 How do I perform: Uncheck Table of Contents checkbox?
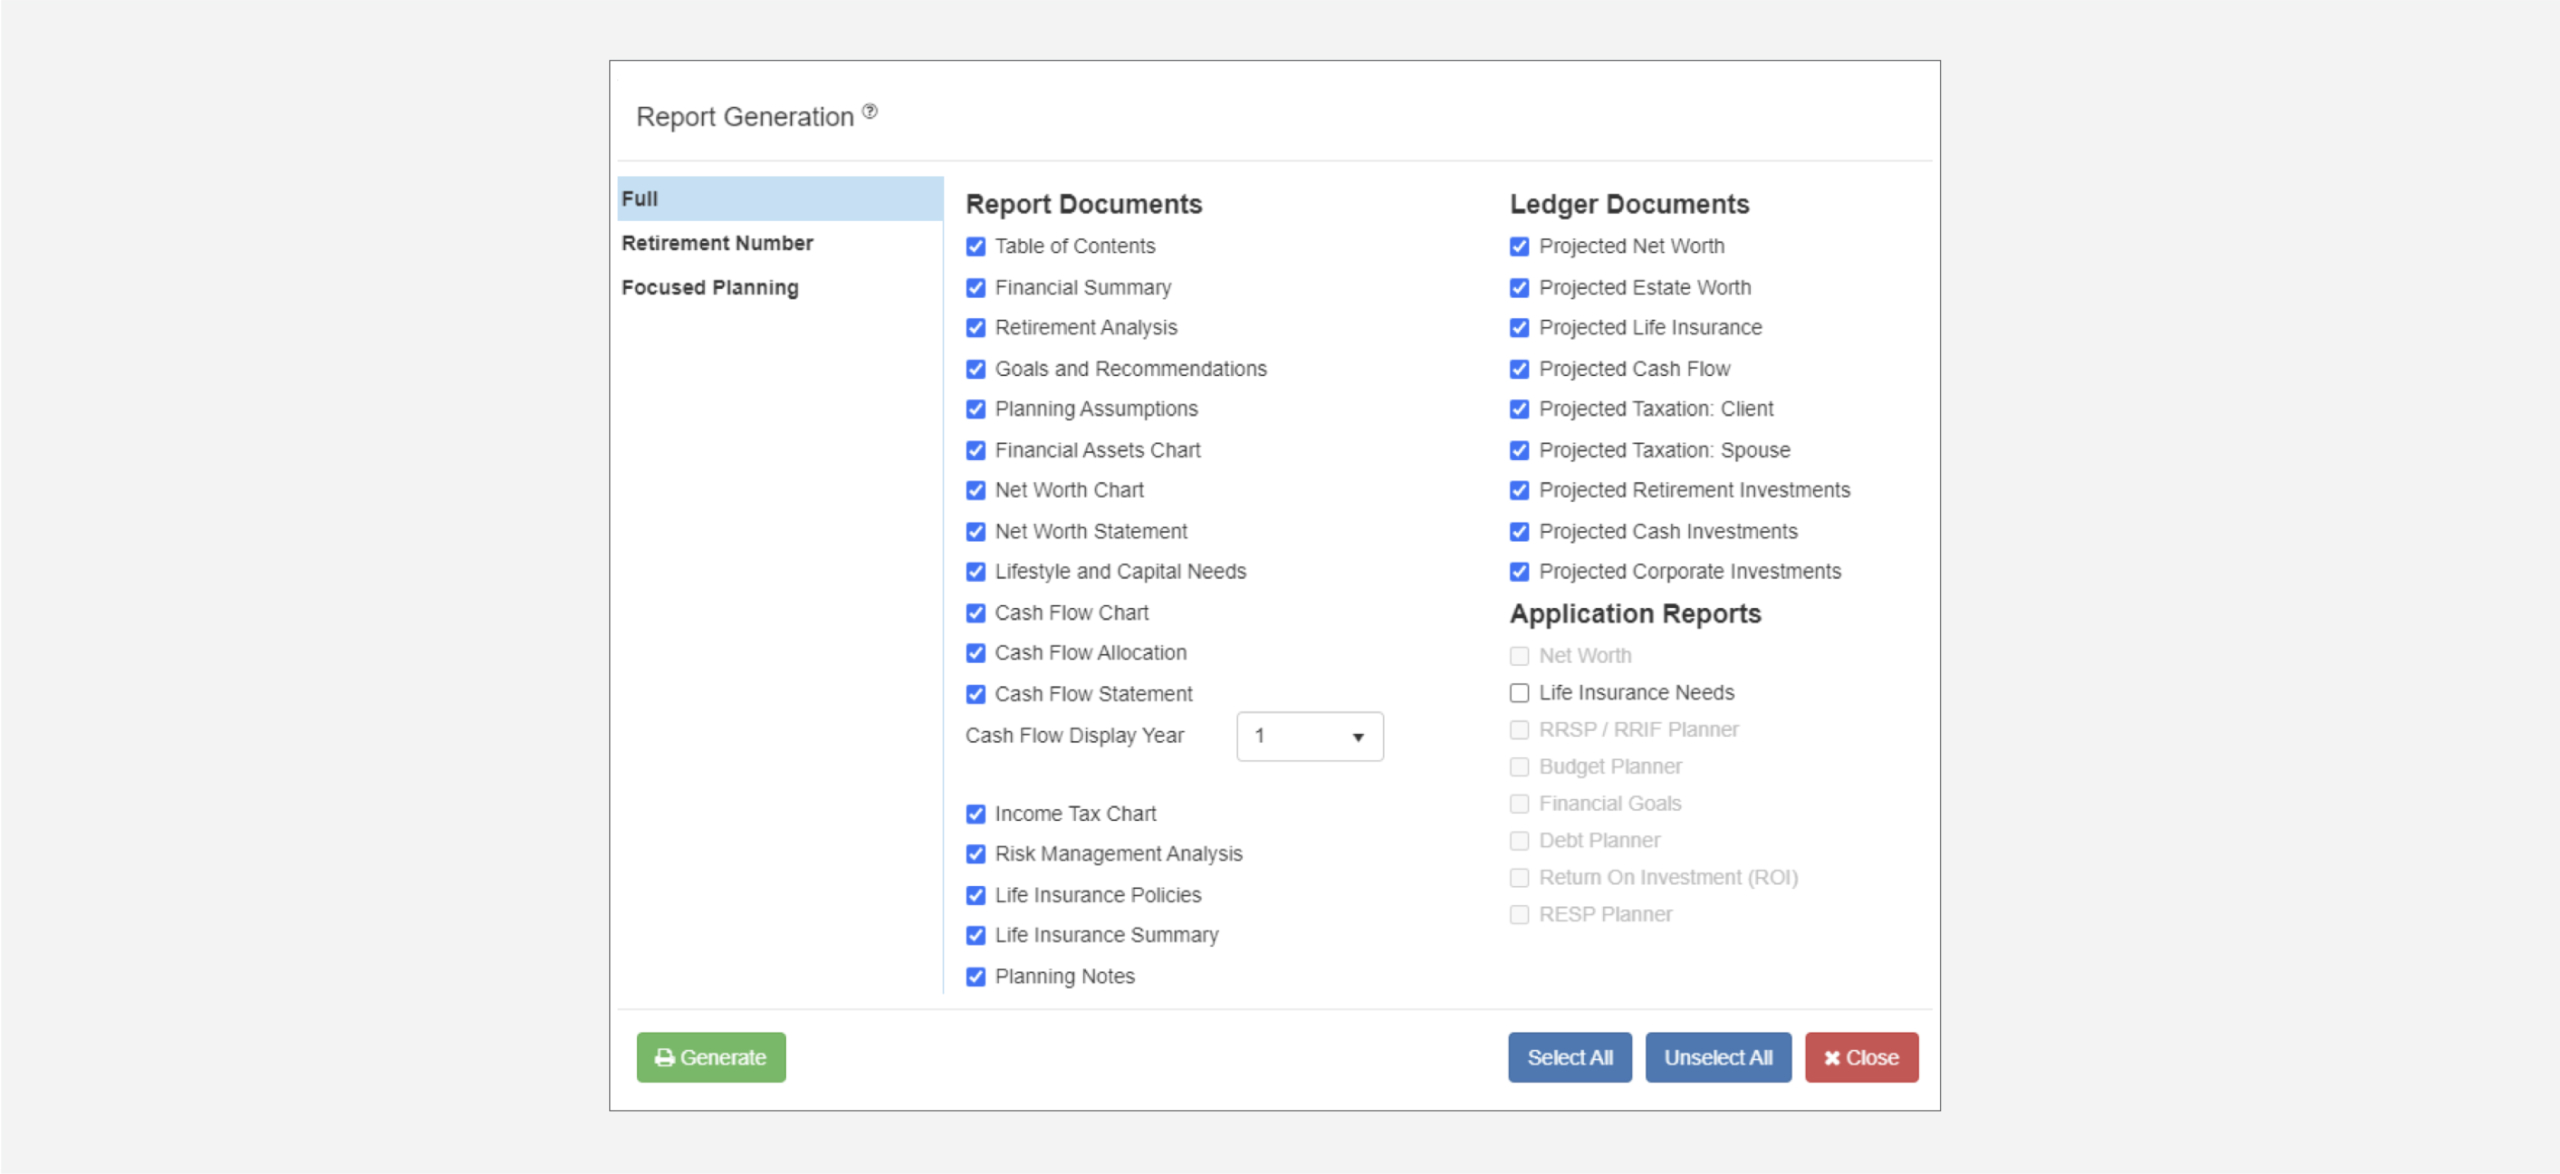[976, 247]
